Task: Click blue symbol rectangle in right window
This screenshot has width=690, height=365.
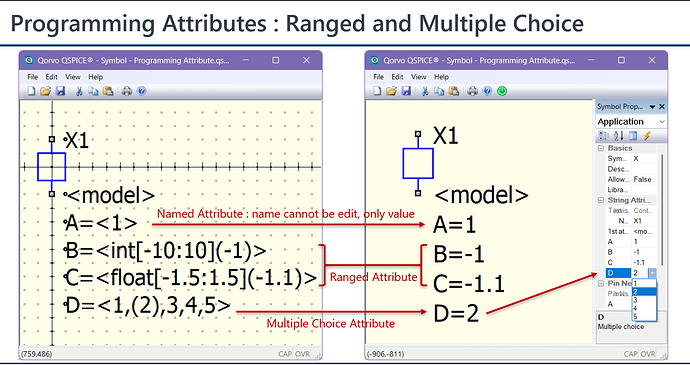Action: 418,163
